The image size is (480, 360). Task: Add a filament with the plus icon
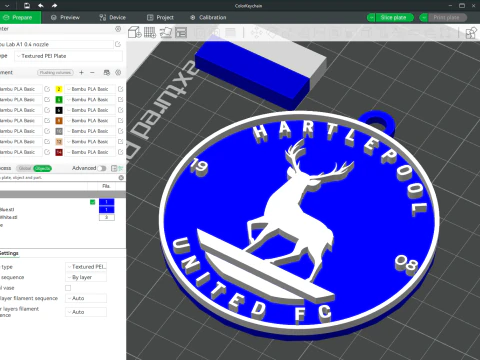[x=81, y=72]
